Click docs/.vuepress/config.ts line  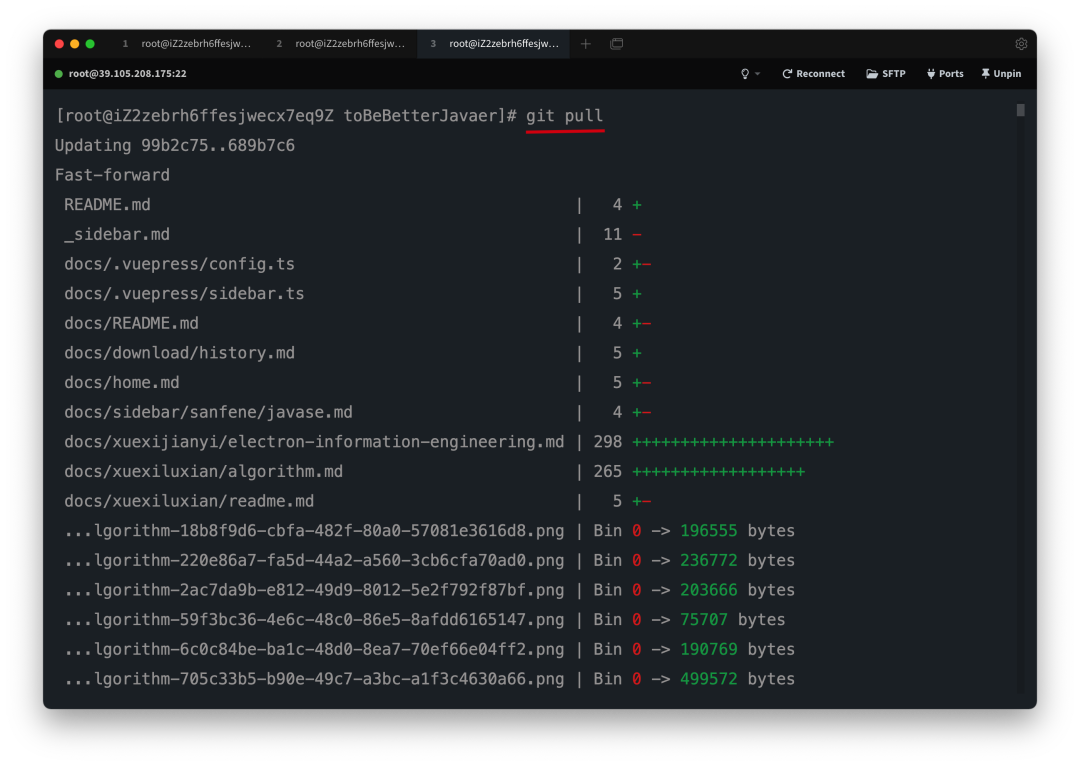tap(179, 264)
